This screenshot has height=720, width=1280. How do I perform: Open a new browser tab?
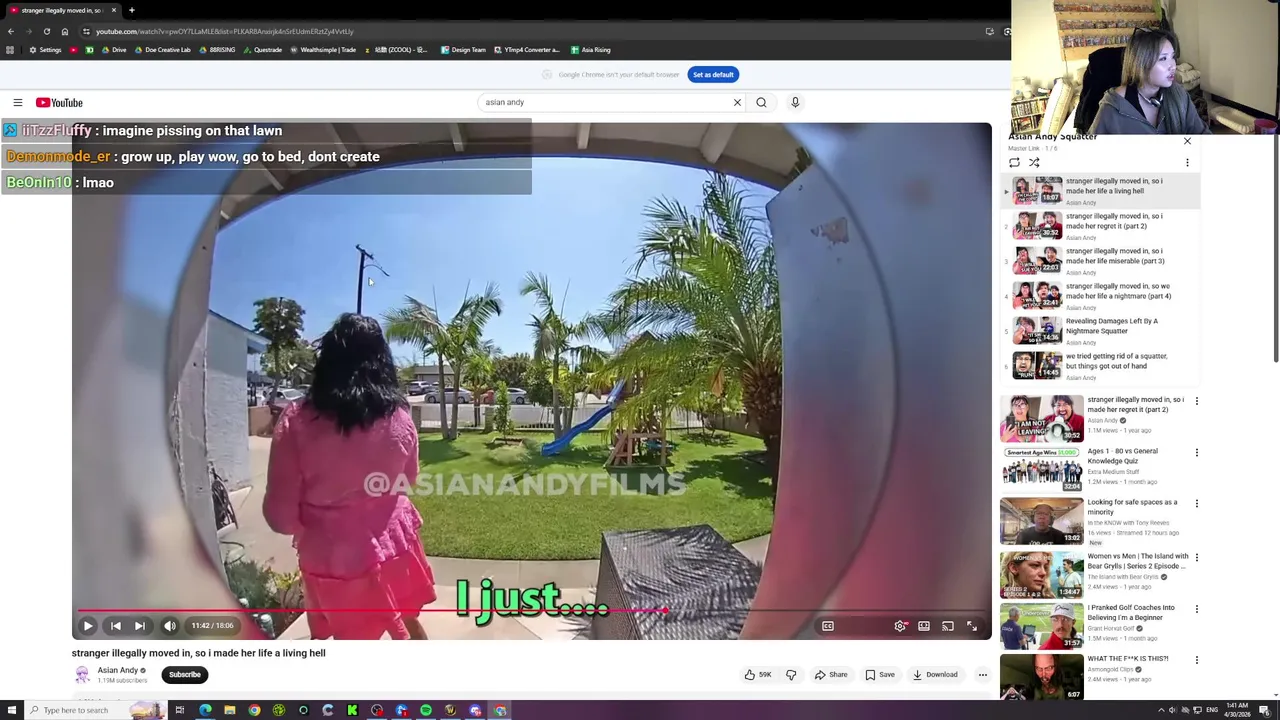click(x=131, y=10)
